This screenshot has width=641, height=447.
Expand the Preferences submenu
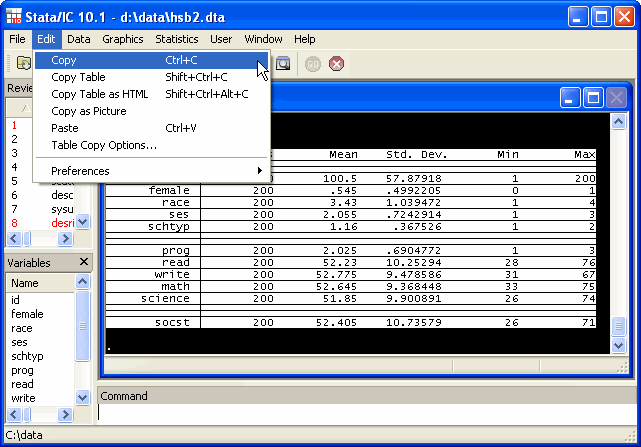click(152, 171)
